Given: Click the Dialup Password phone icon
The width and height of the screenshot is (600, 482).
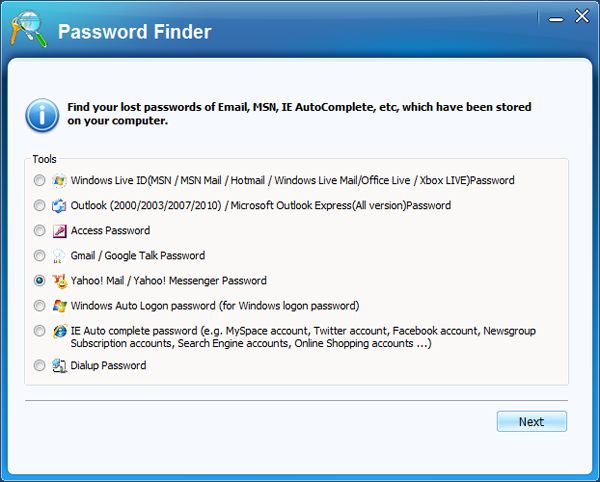Looking at the screenshot, I should coord(59,365).
